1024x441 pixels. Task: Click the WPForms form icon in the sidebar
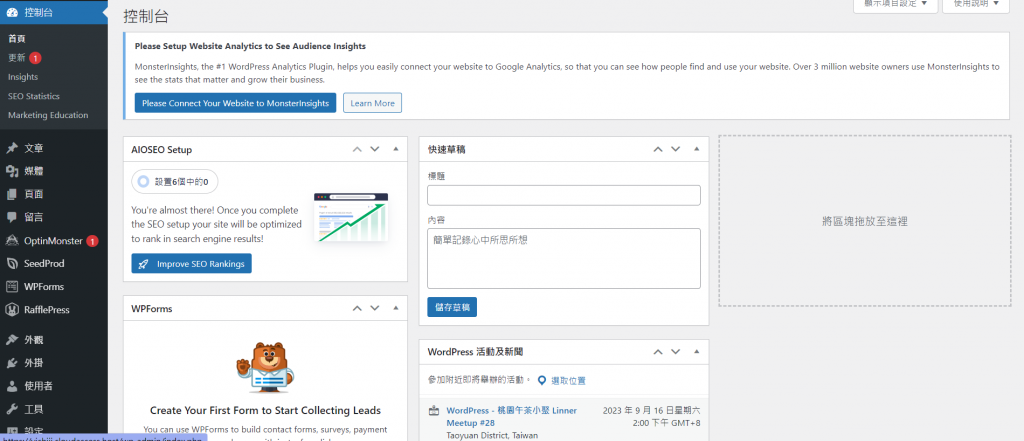point(12,286)
